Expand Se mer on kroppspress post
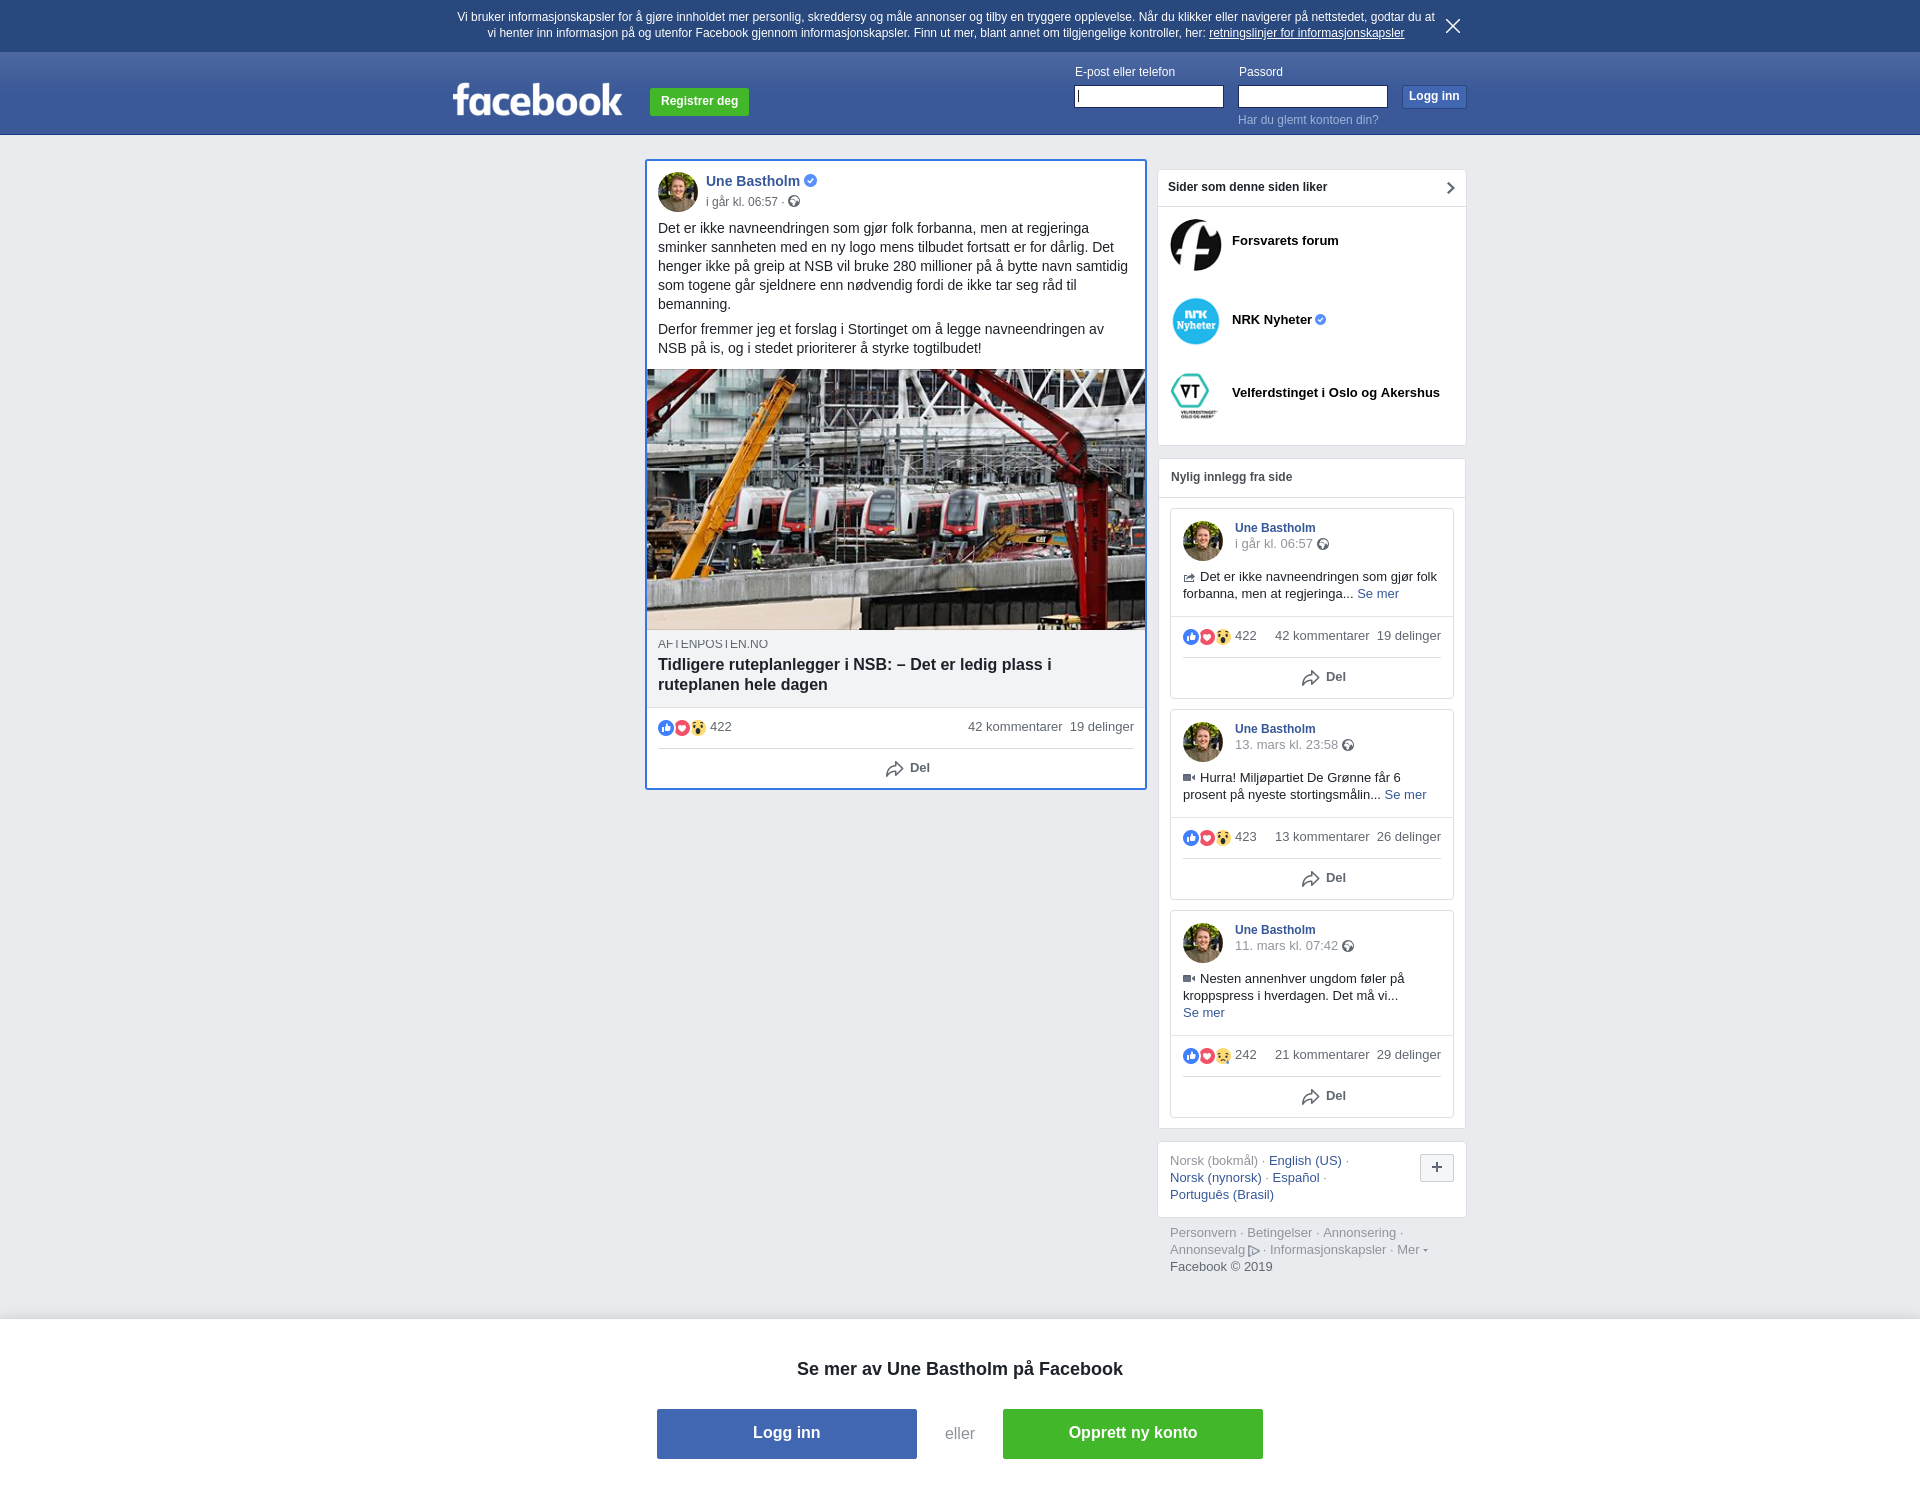The width and height of the screenshot is (1920, 1499). tap(1204, 1013)
